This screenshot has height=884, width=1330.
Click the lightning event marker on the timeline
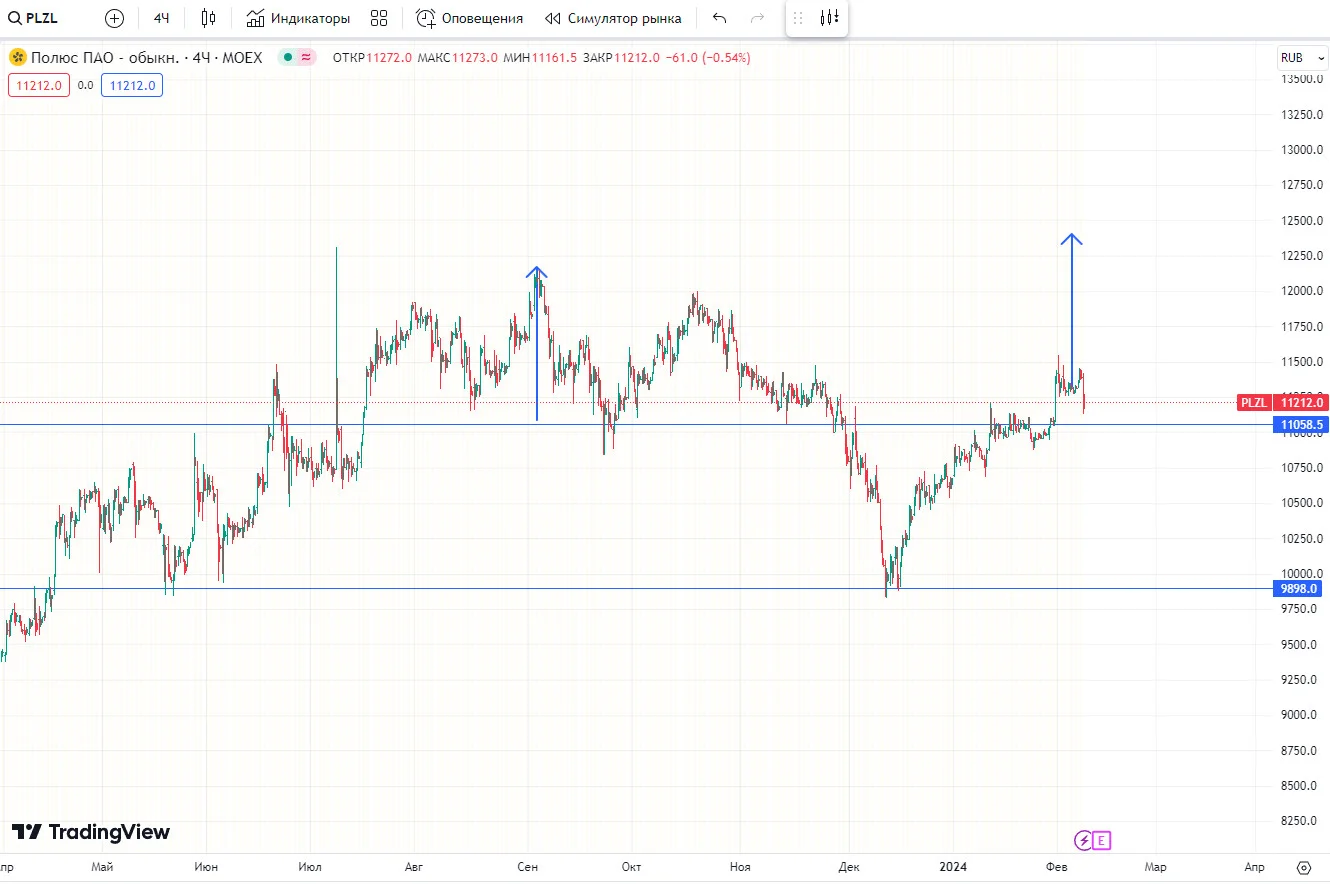(1082, 840)
